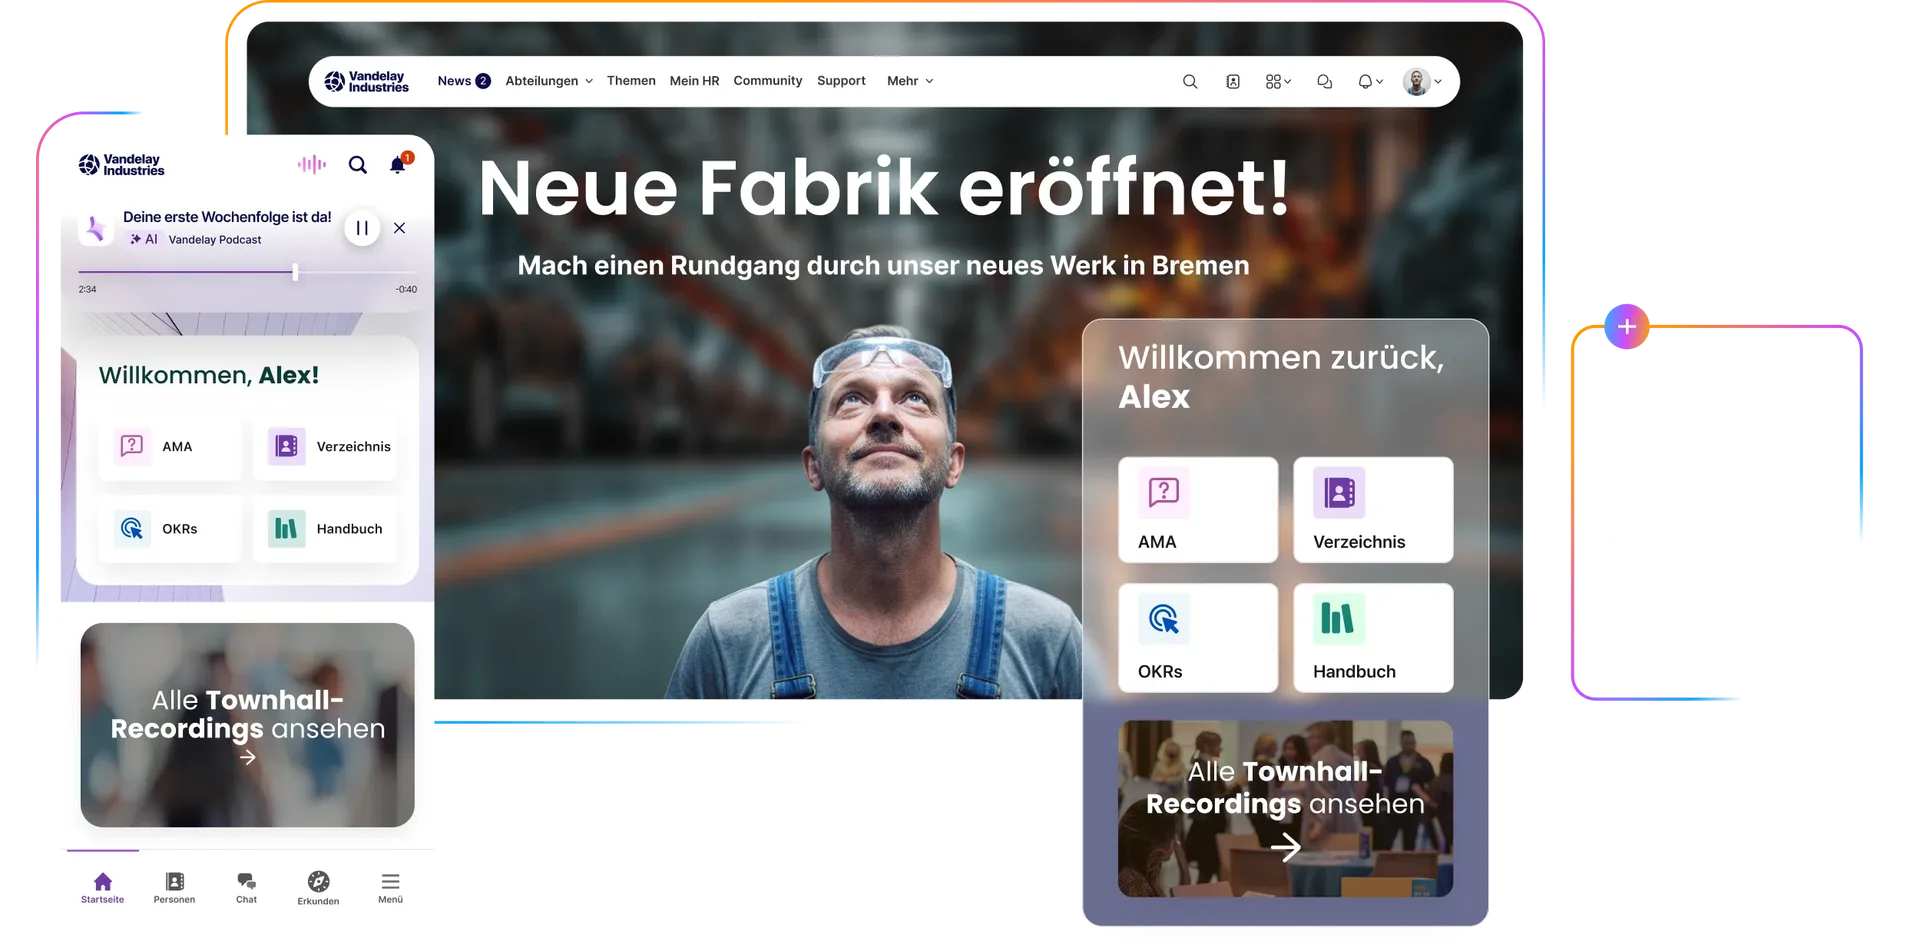Image resolution: width=1920 pixels, height=948 pixels.
Task: Open the notifications bell icon
Action: coord(1365,81)
